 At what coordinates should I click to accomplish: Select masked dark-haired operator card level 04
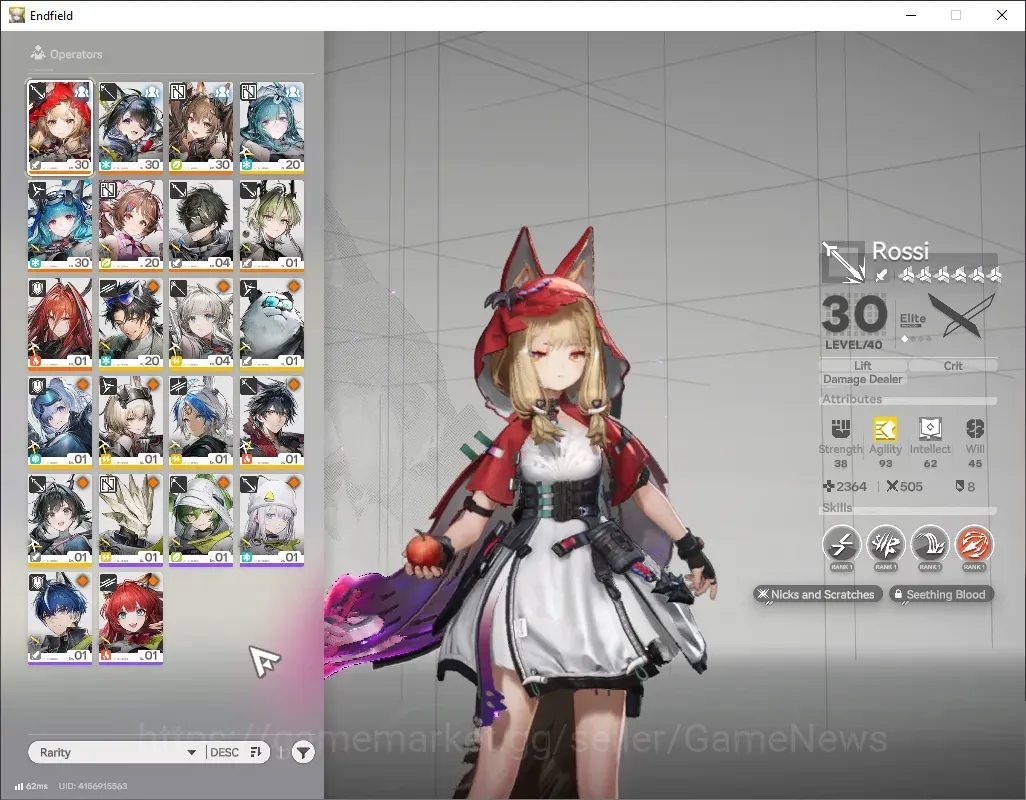pos(201,226)
